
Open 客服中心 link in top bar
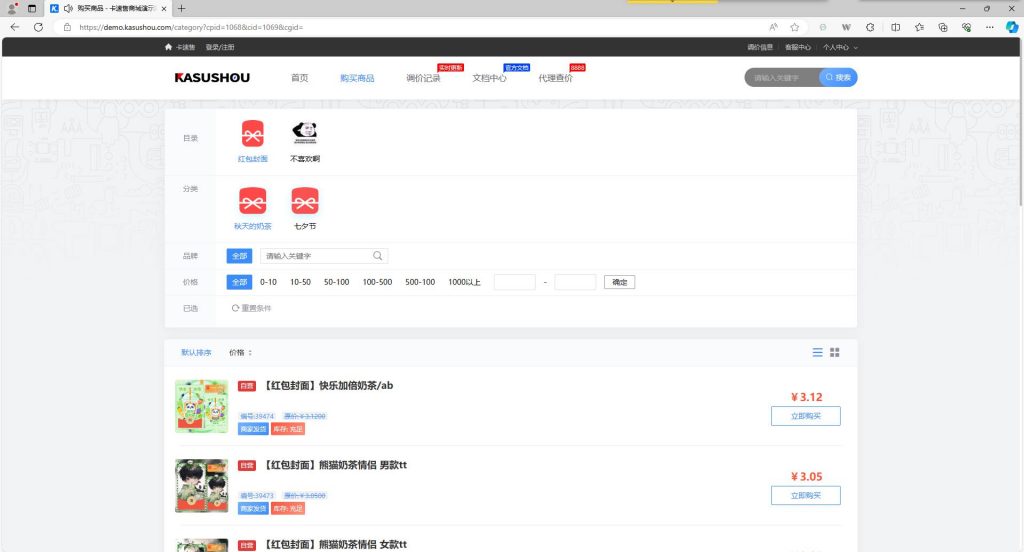(x=798, y=47)
